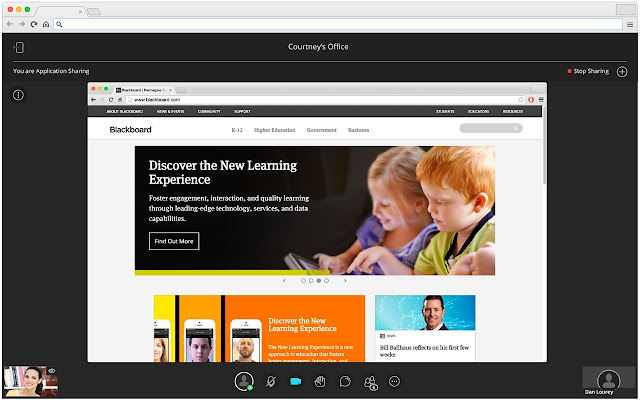This screenshot has width=640, height=400.
Task: Select the fourth carousel dot
Action: pyautogui.click(x=327, y=281)
